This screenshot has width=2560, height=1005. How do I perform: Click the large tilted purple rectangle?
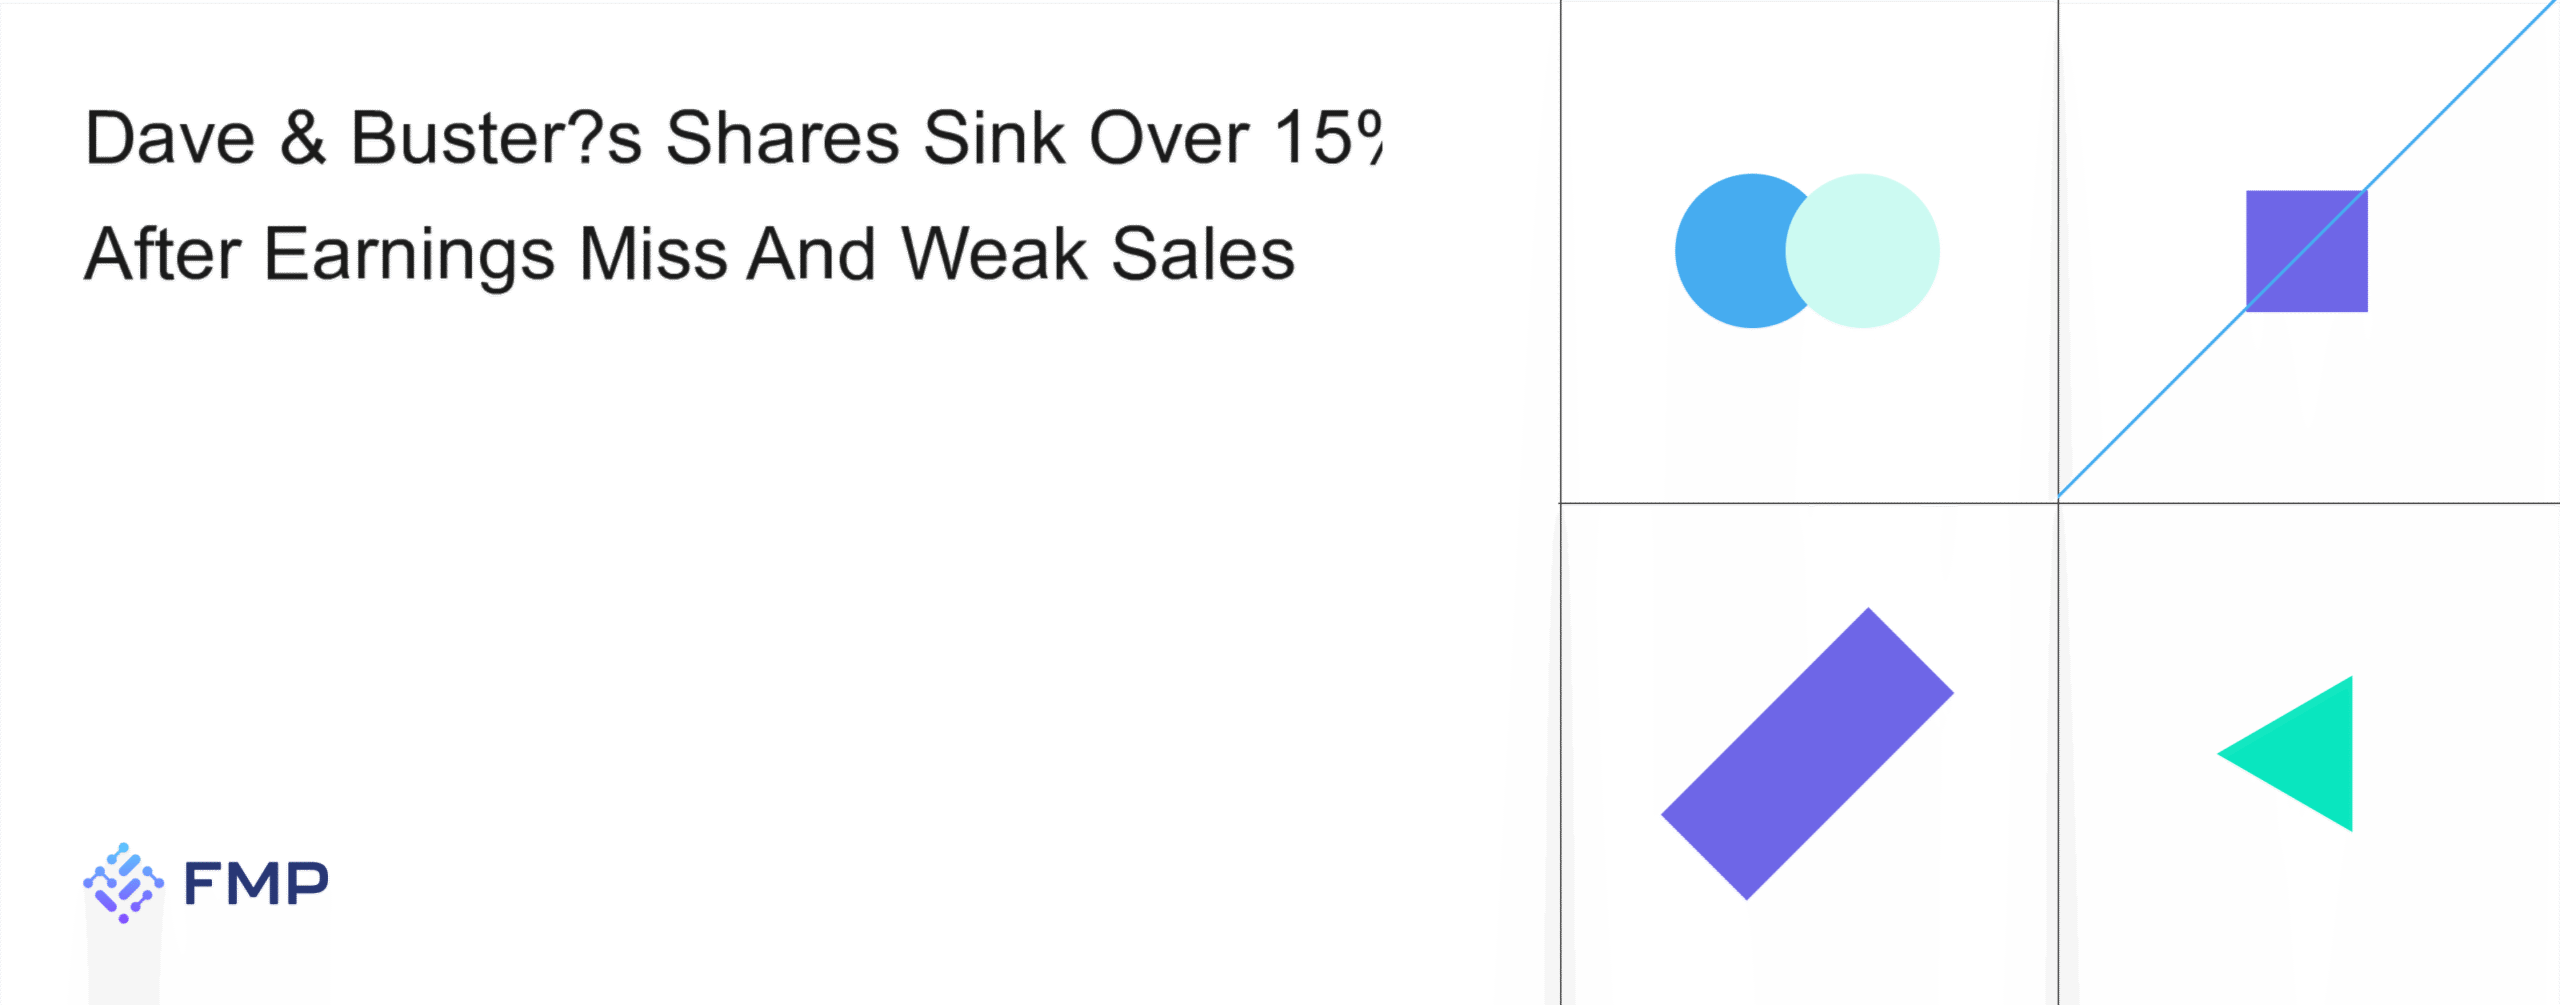point(1807,754)
